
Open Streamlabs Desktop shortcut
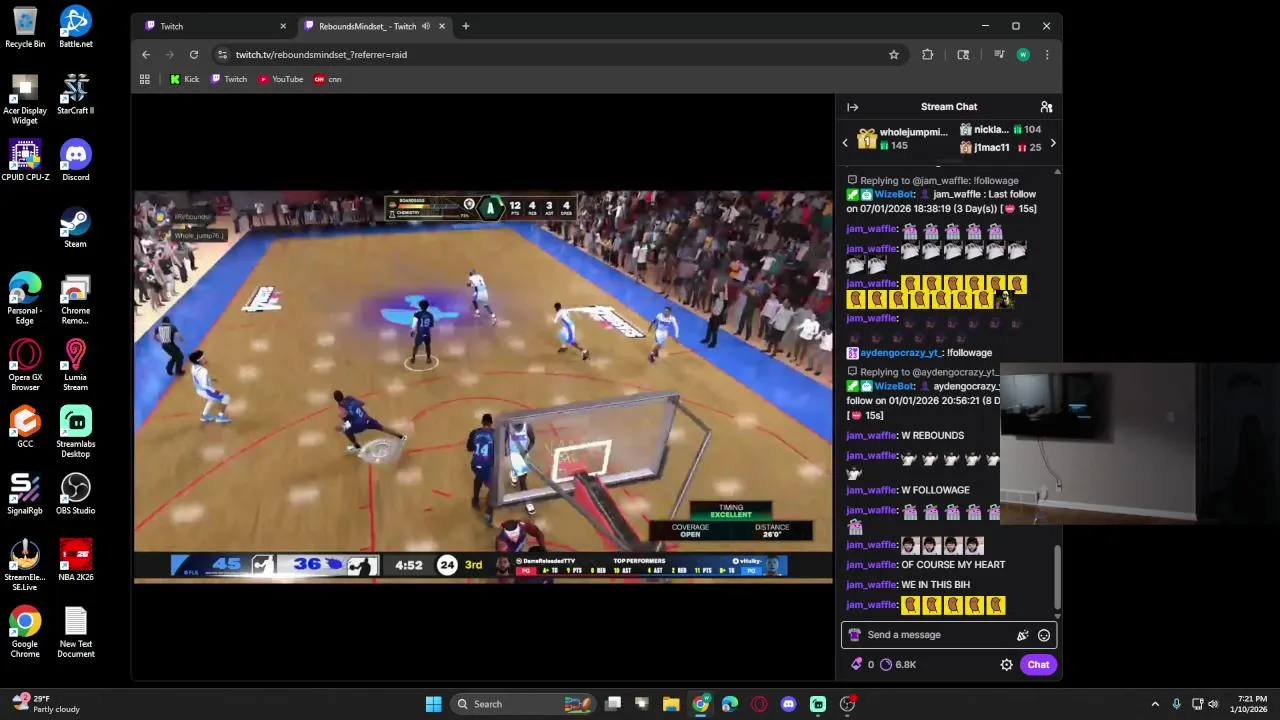coord(76,432)
